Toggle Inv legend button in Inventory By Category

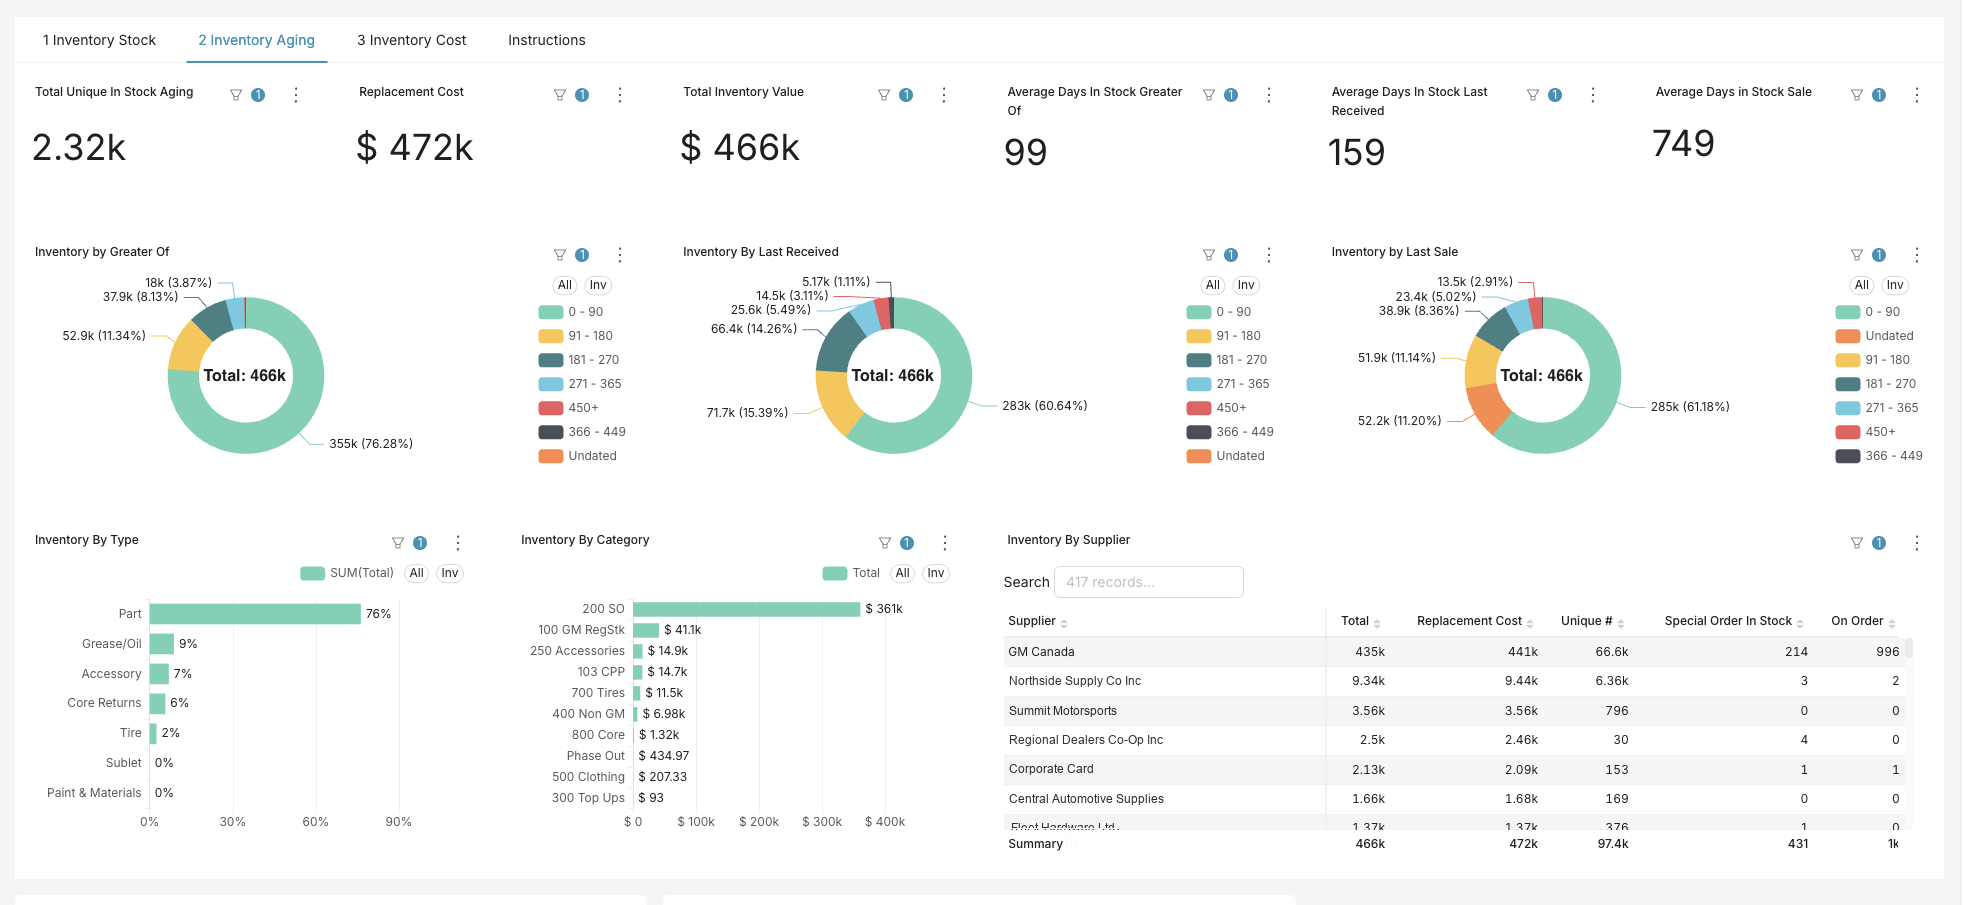tap(936, 573)
